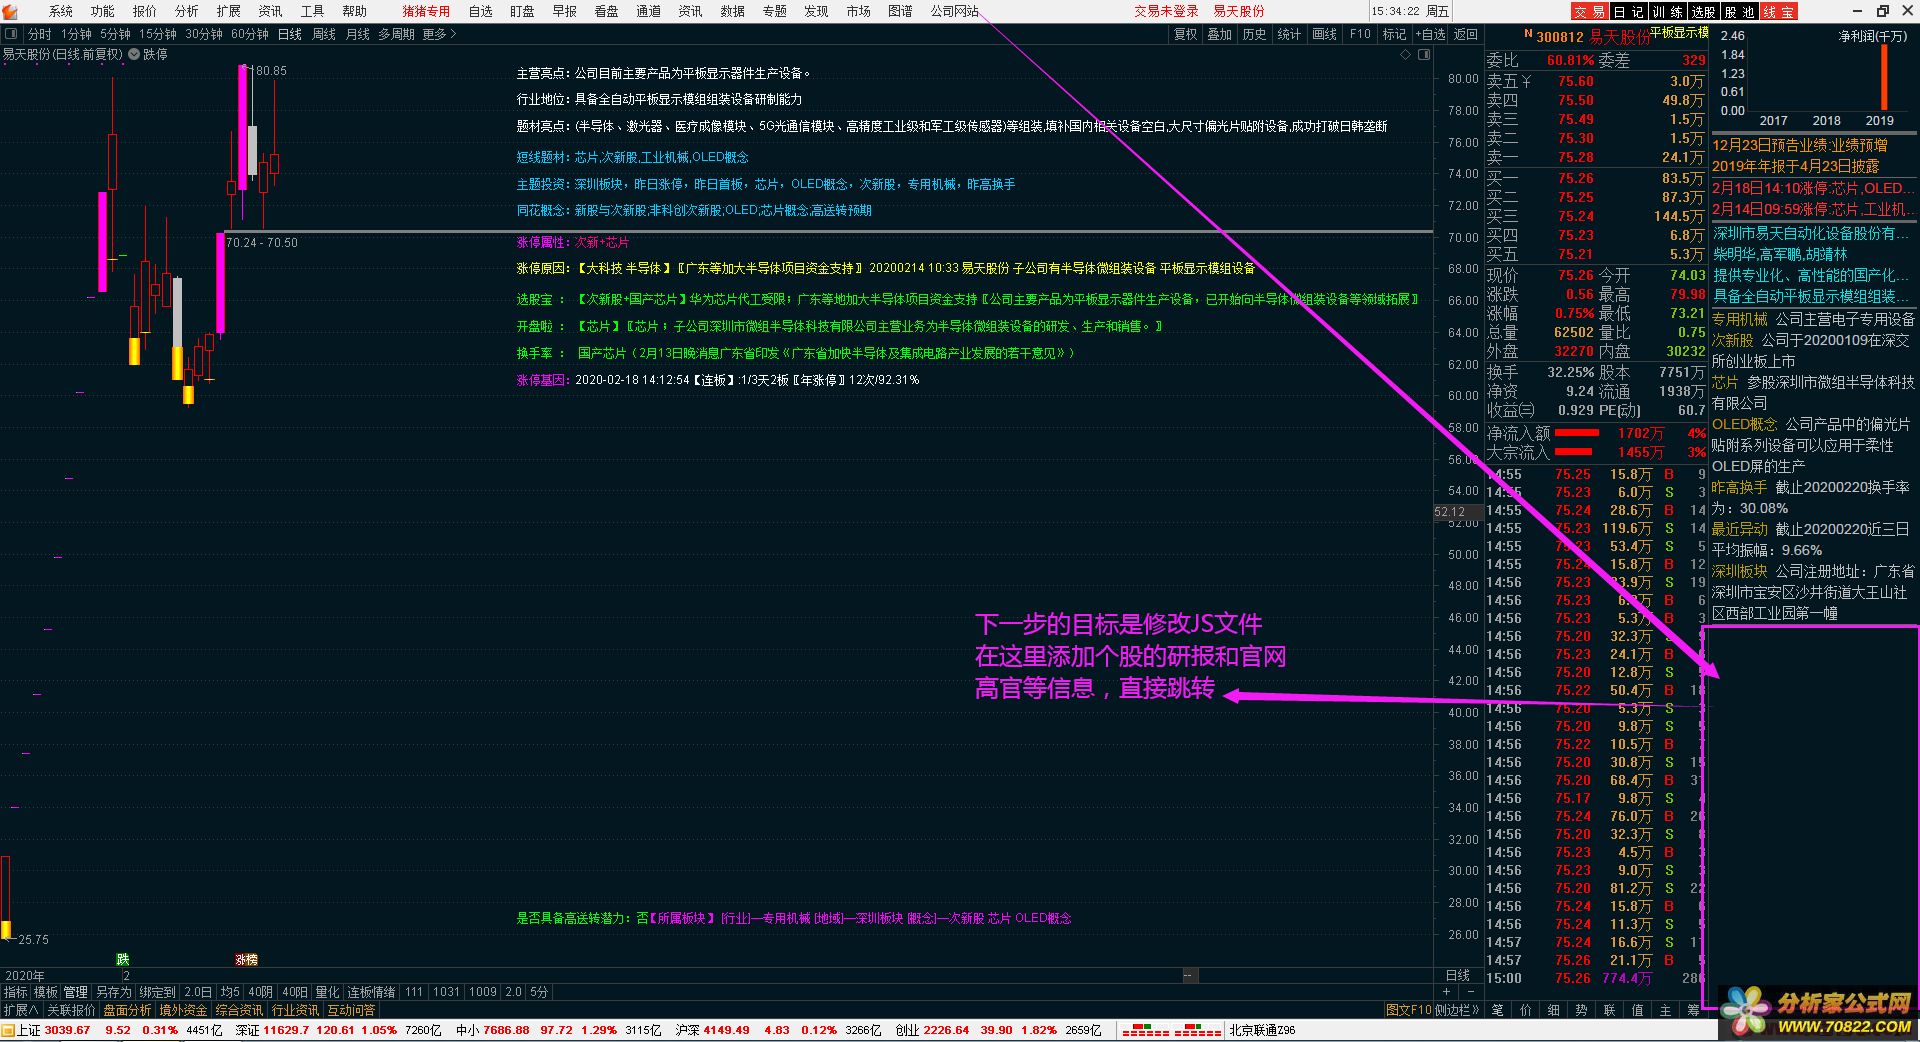Viewport: 1920px width, 1042px height.
Task: Select the 价 tab in quote panel
Action: (1526, 1010)
